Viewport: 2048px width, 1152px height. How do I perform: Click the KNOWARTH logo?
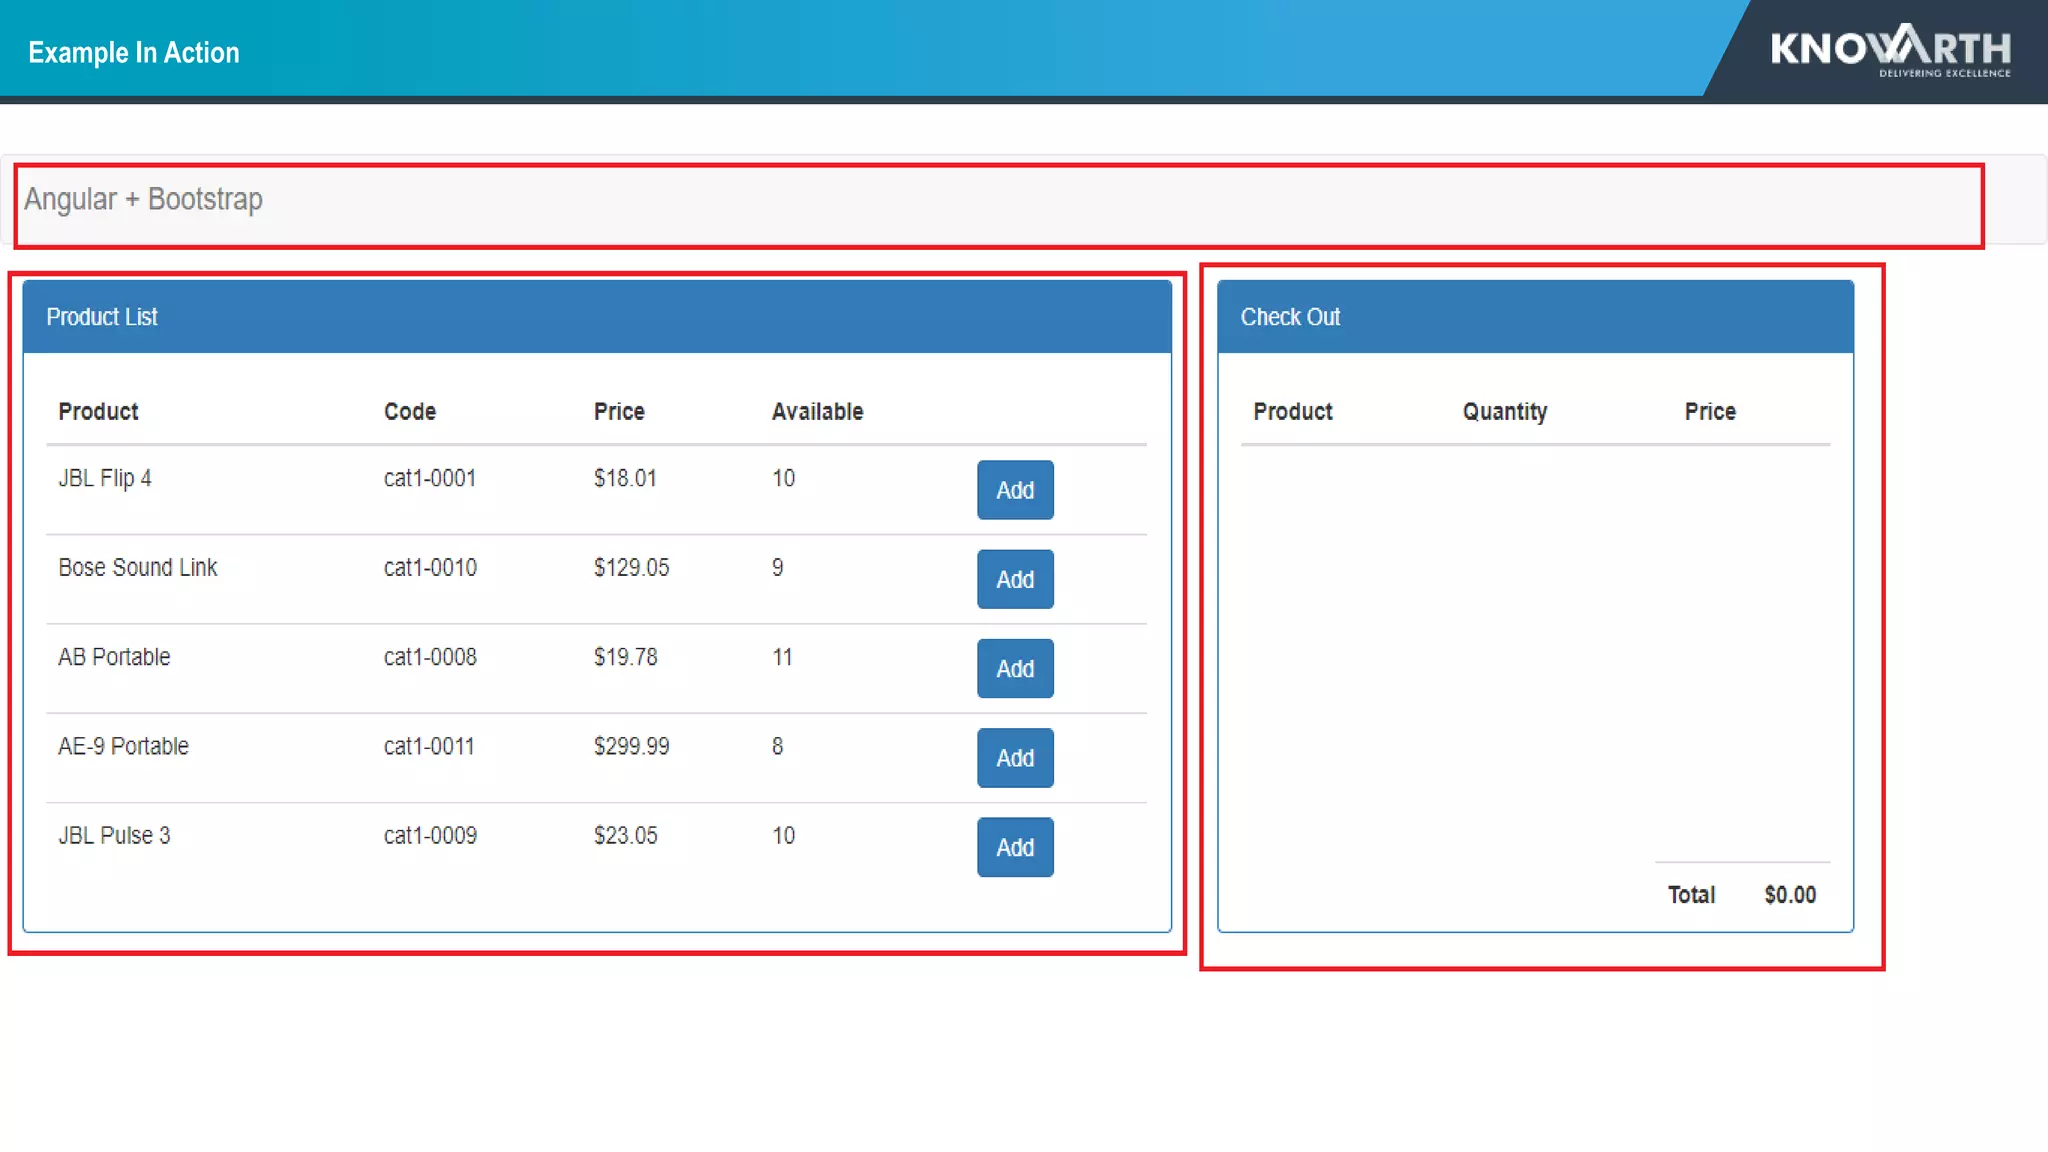1890,49
